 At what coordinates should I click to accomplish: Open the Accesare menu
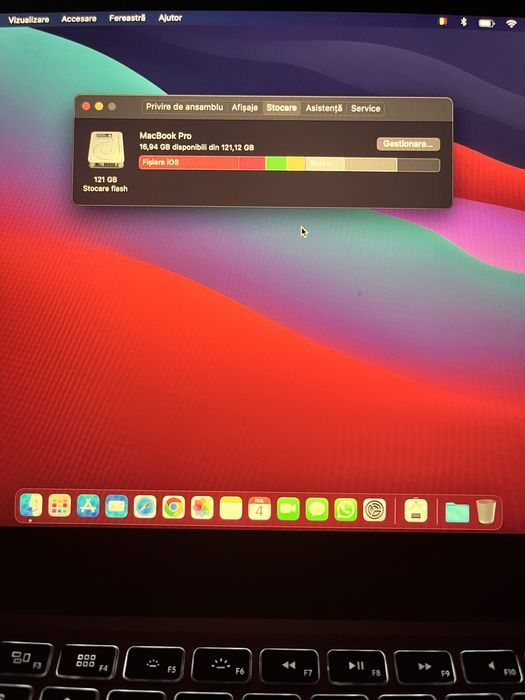point(79,19)
